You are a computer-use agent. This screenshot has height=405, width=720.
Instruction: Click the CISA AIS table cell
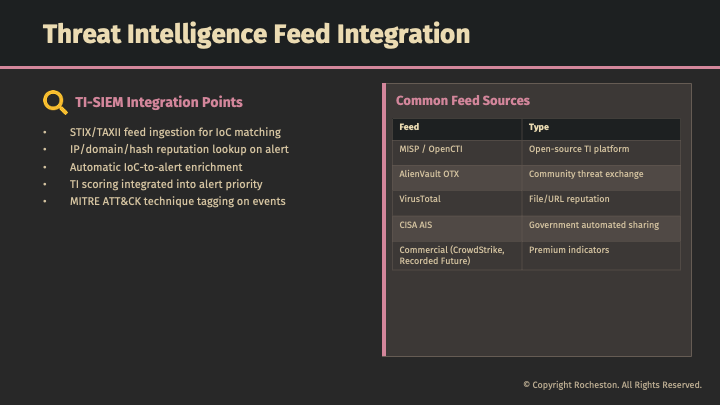tap(417, 225)
